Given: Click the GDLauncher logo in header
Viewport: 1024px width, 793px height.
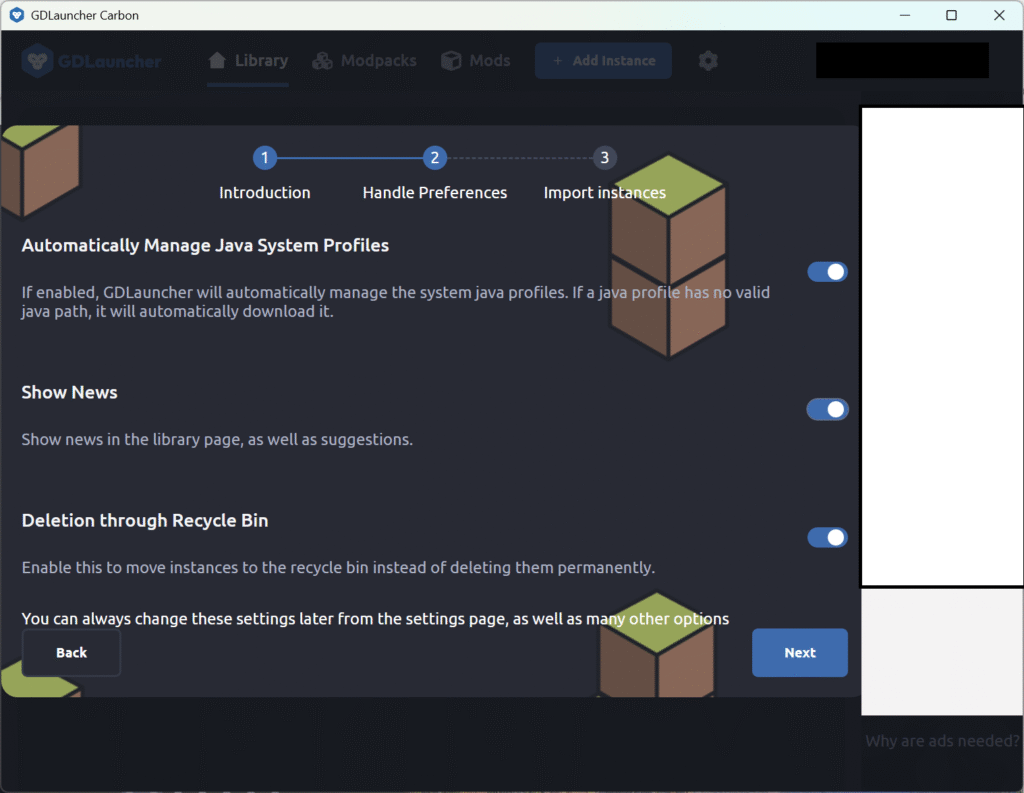Looking at the screenshot, I should tap(91, 61).
